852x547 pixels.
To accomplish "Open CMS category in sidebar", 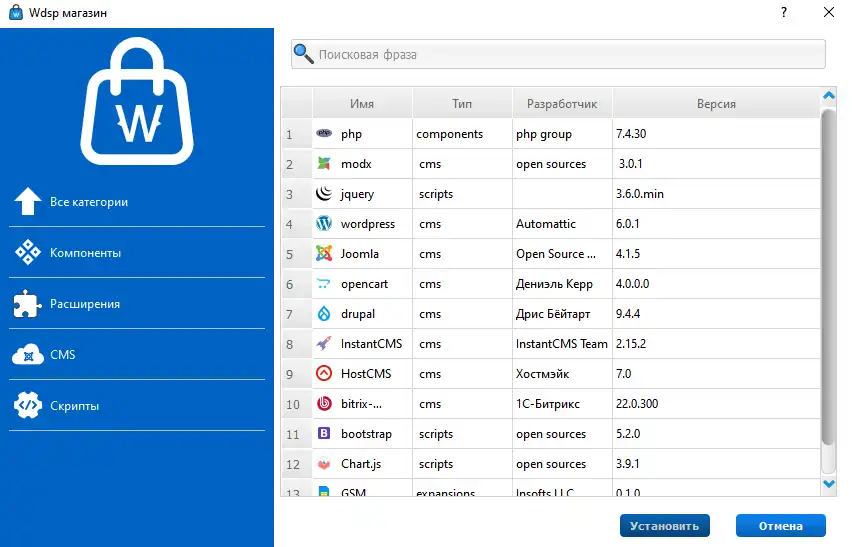I will 137,355.
